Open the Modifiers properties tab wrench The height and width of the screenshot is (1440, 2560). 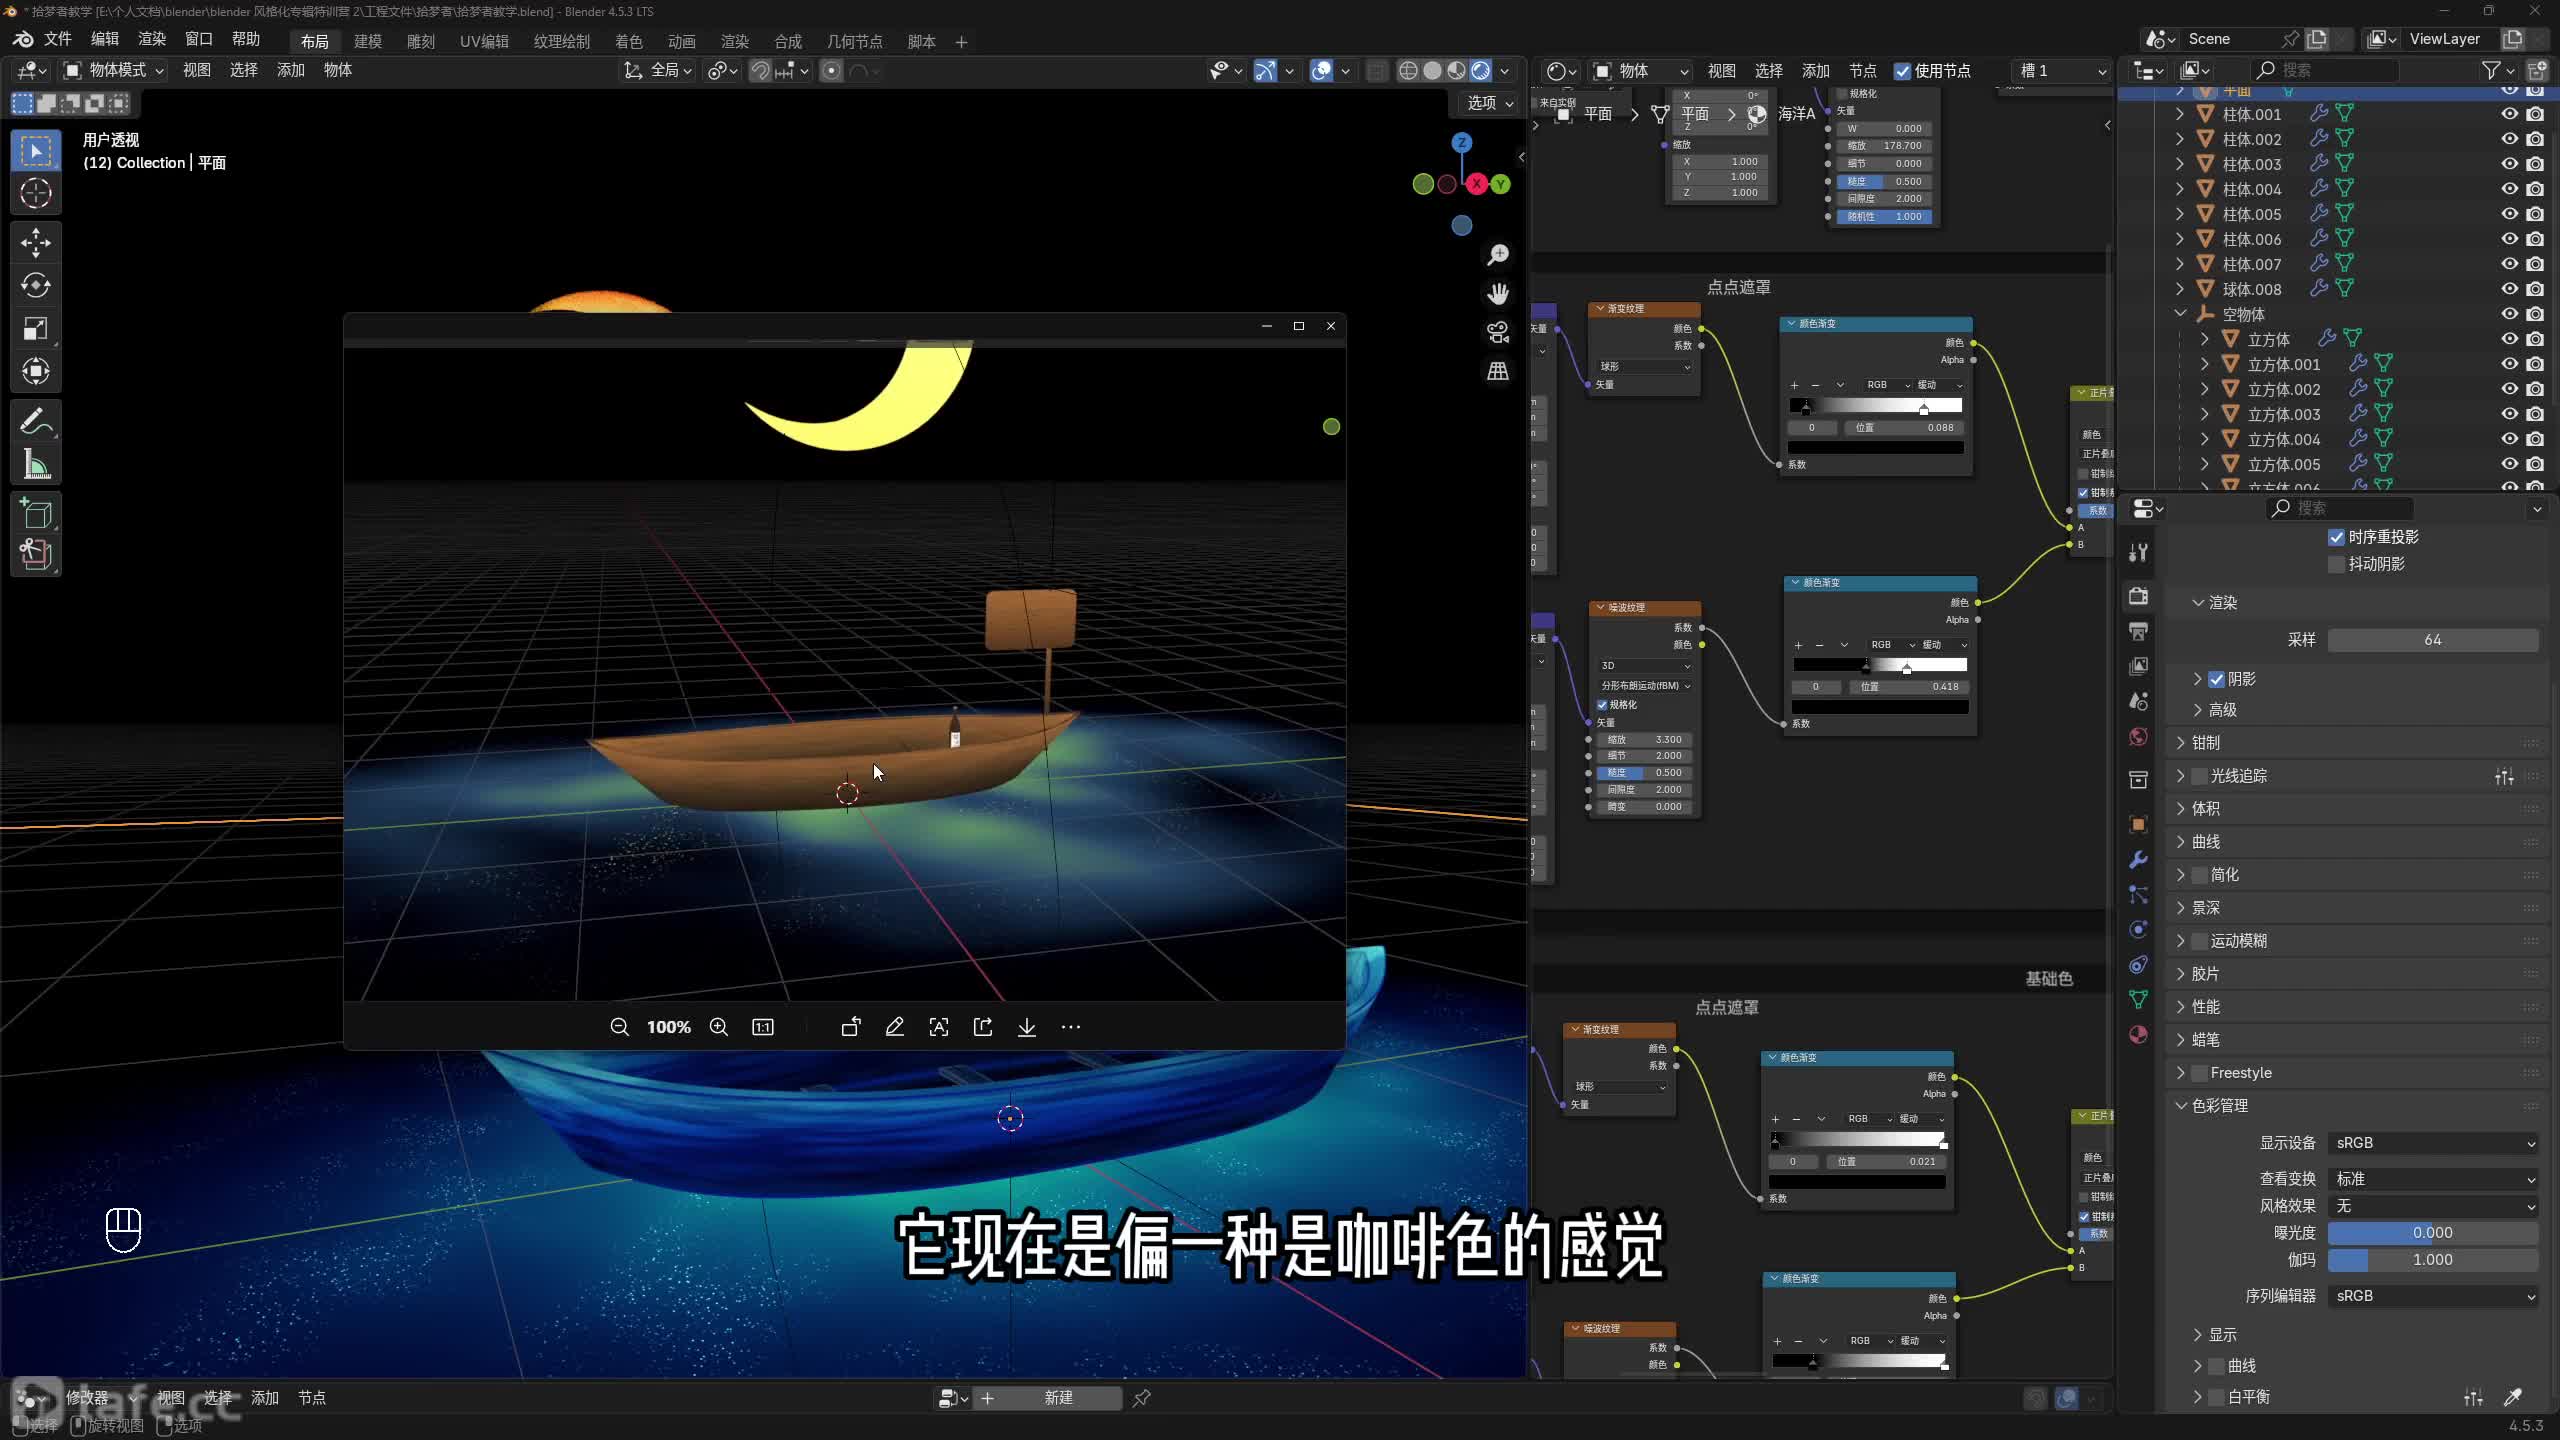(x=2139, y=860)
